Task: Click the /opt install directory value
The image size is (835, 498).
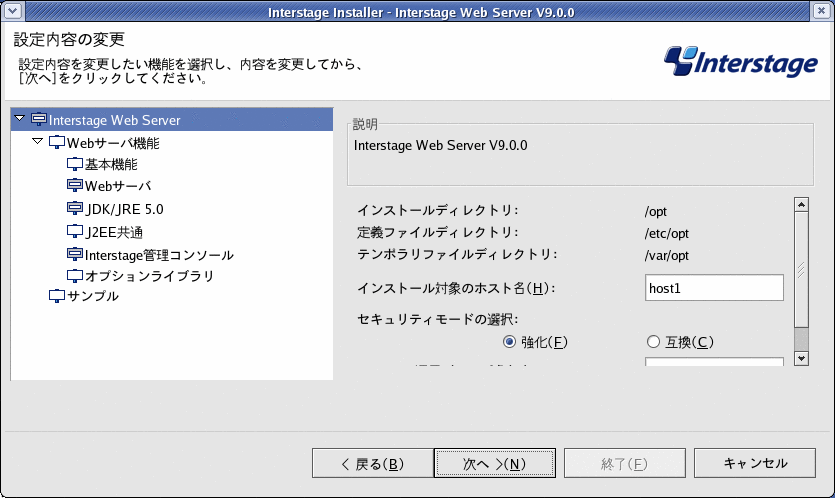Action: click(x=656, y=211)
